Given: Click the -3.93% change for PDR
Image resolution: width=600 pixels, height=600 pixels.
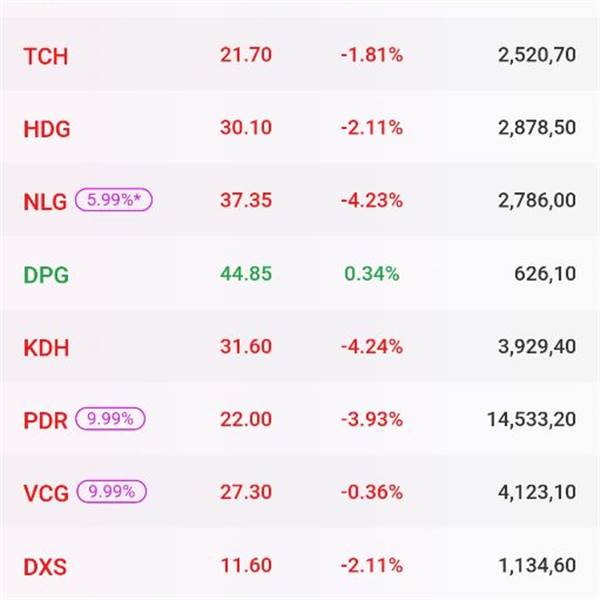Looking at the screenshot, I should coord(371,420).
